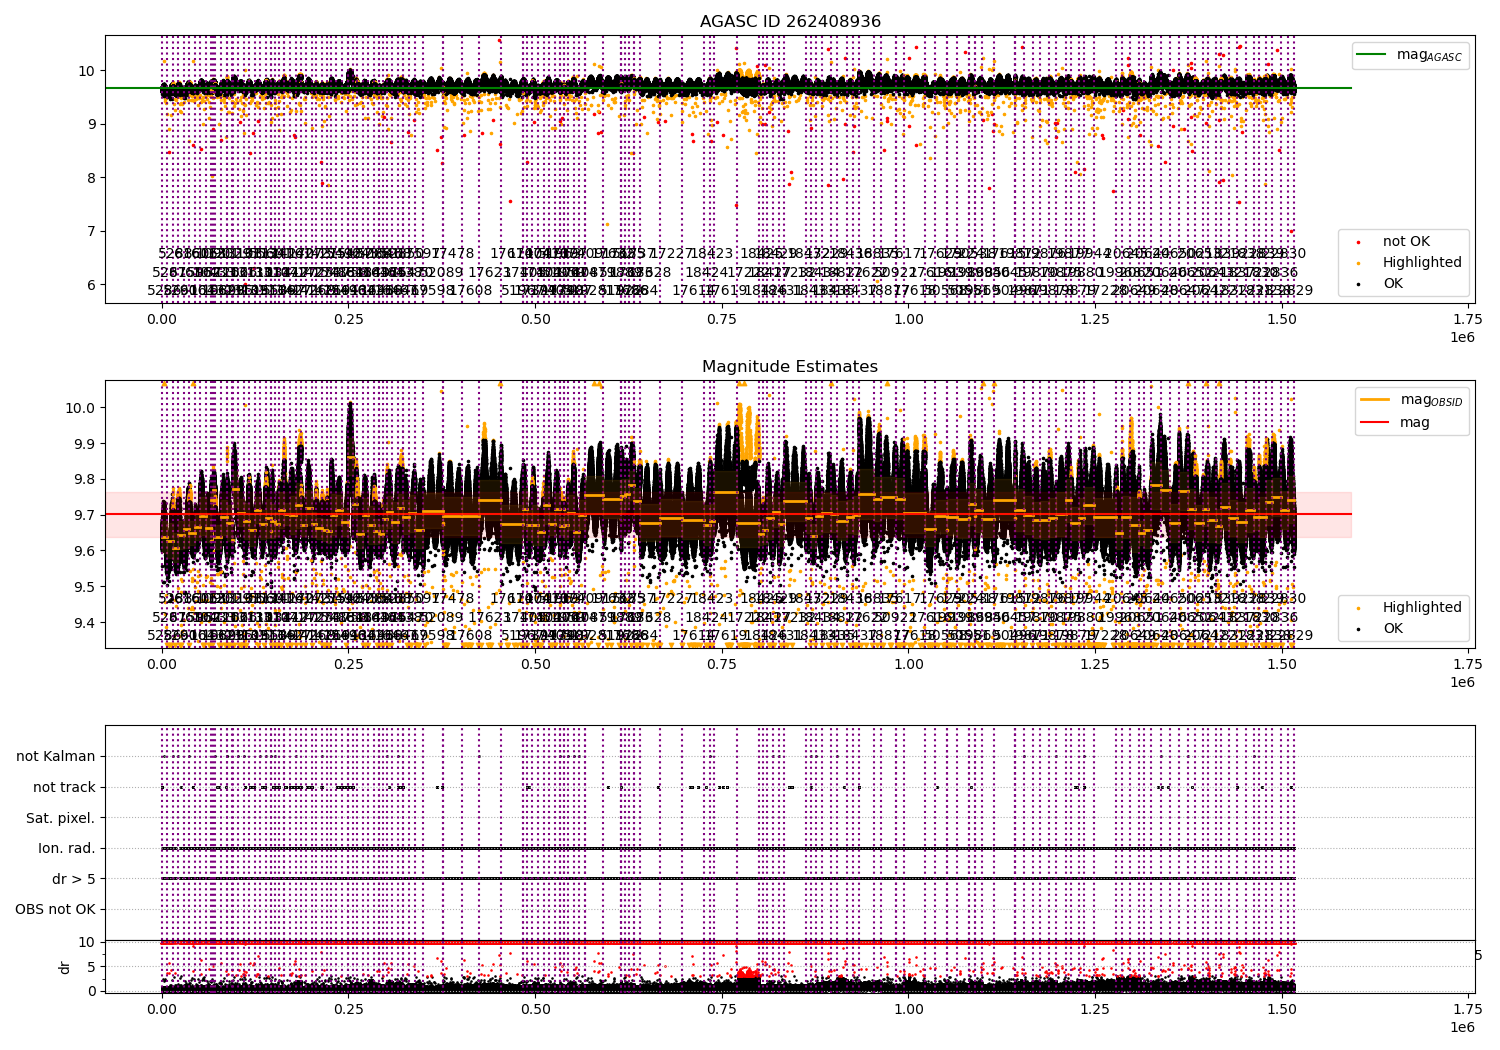Select the orange mag OBSID legend line
Screen dimensions: 1500x1050
[1373, 400]
